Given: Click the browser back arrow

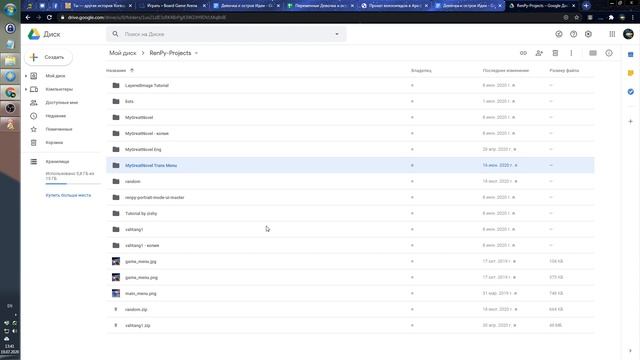Looking at the screenshot, I should (28, 18).
